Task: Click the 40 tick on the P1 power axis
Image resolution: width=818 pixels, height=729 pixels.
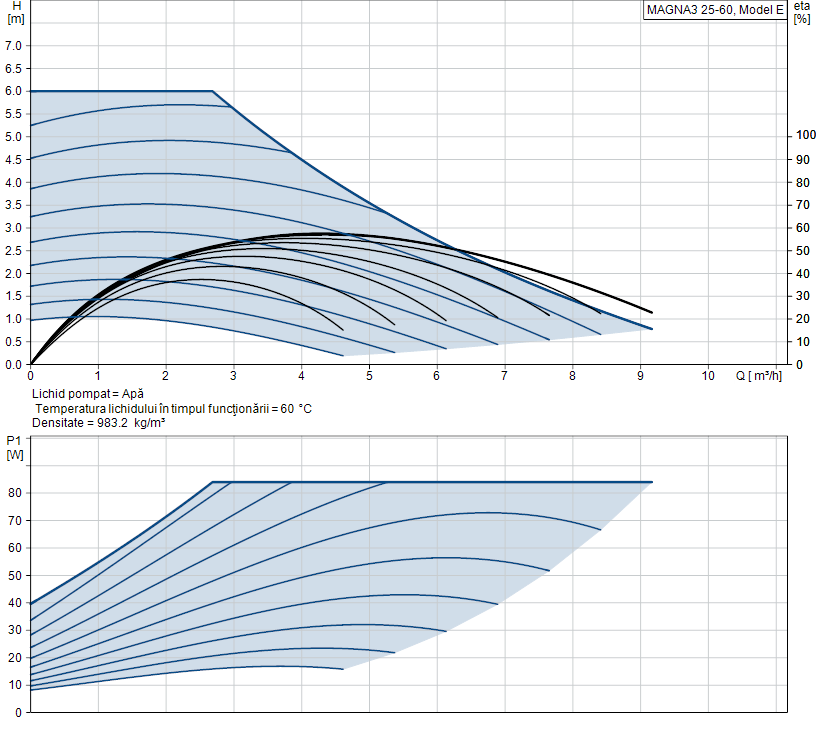Action: [15, 603]
